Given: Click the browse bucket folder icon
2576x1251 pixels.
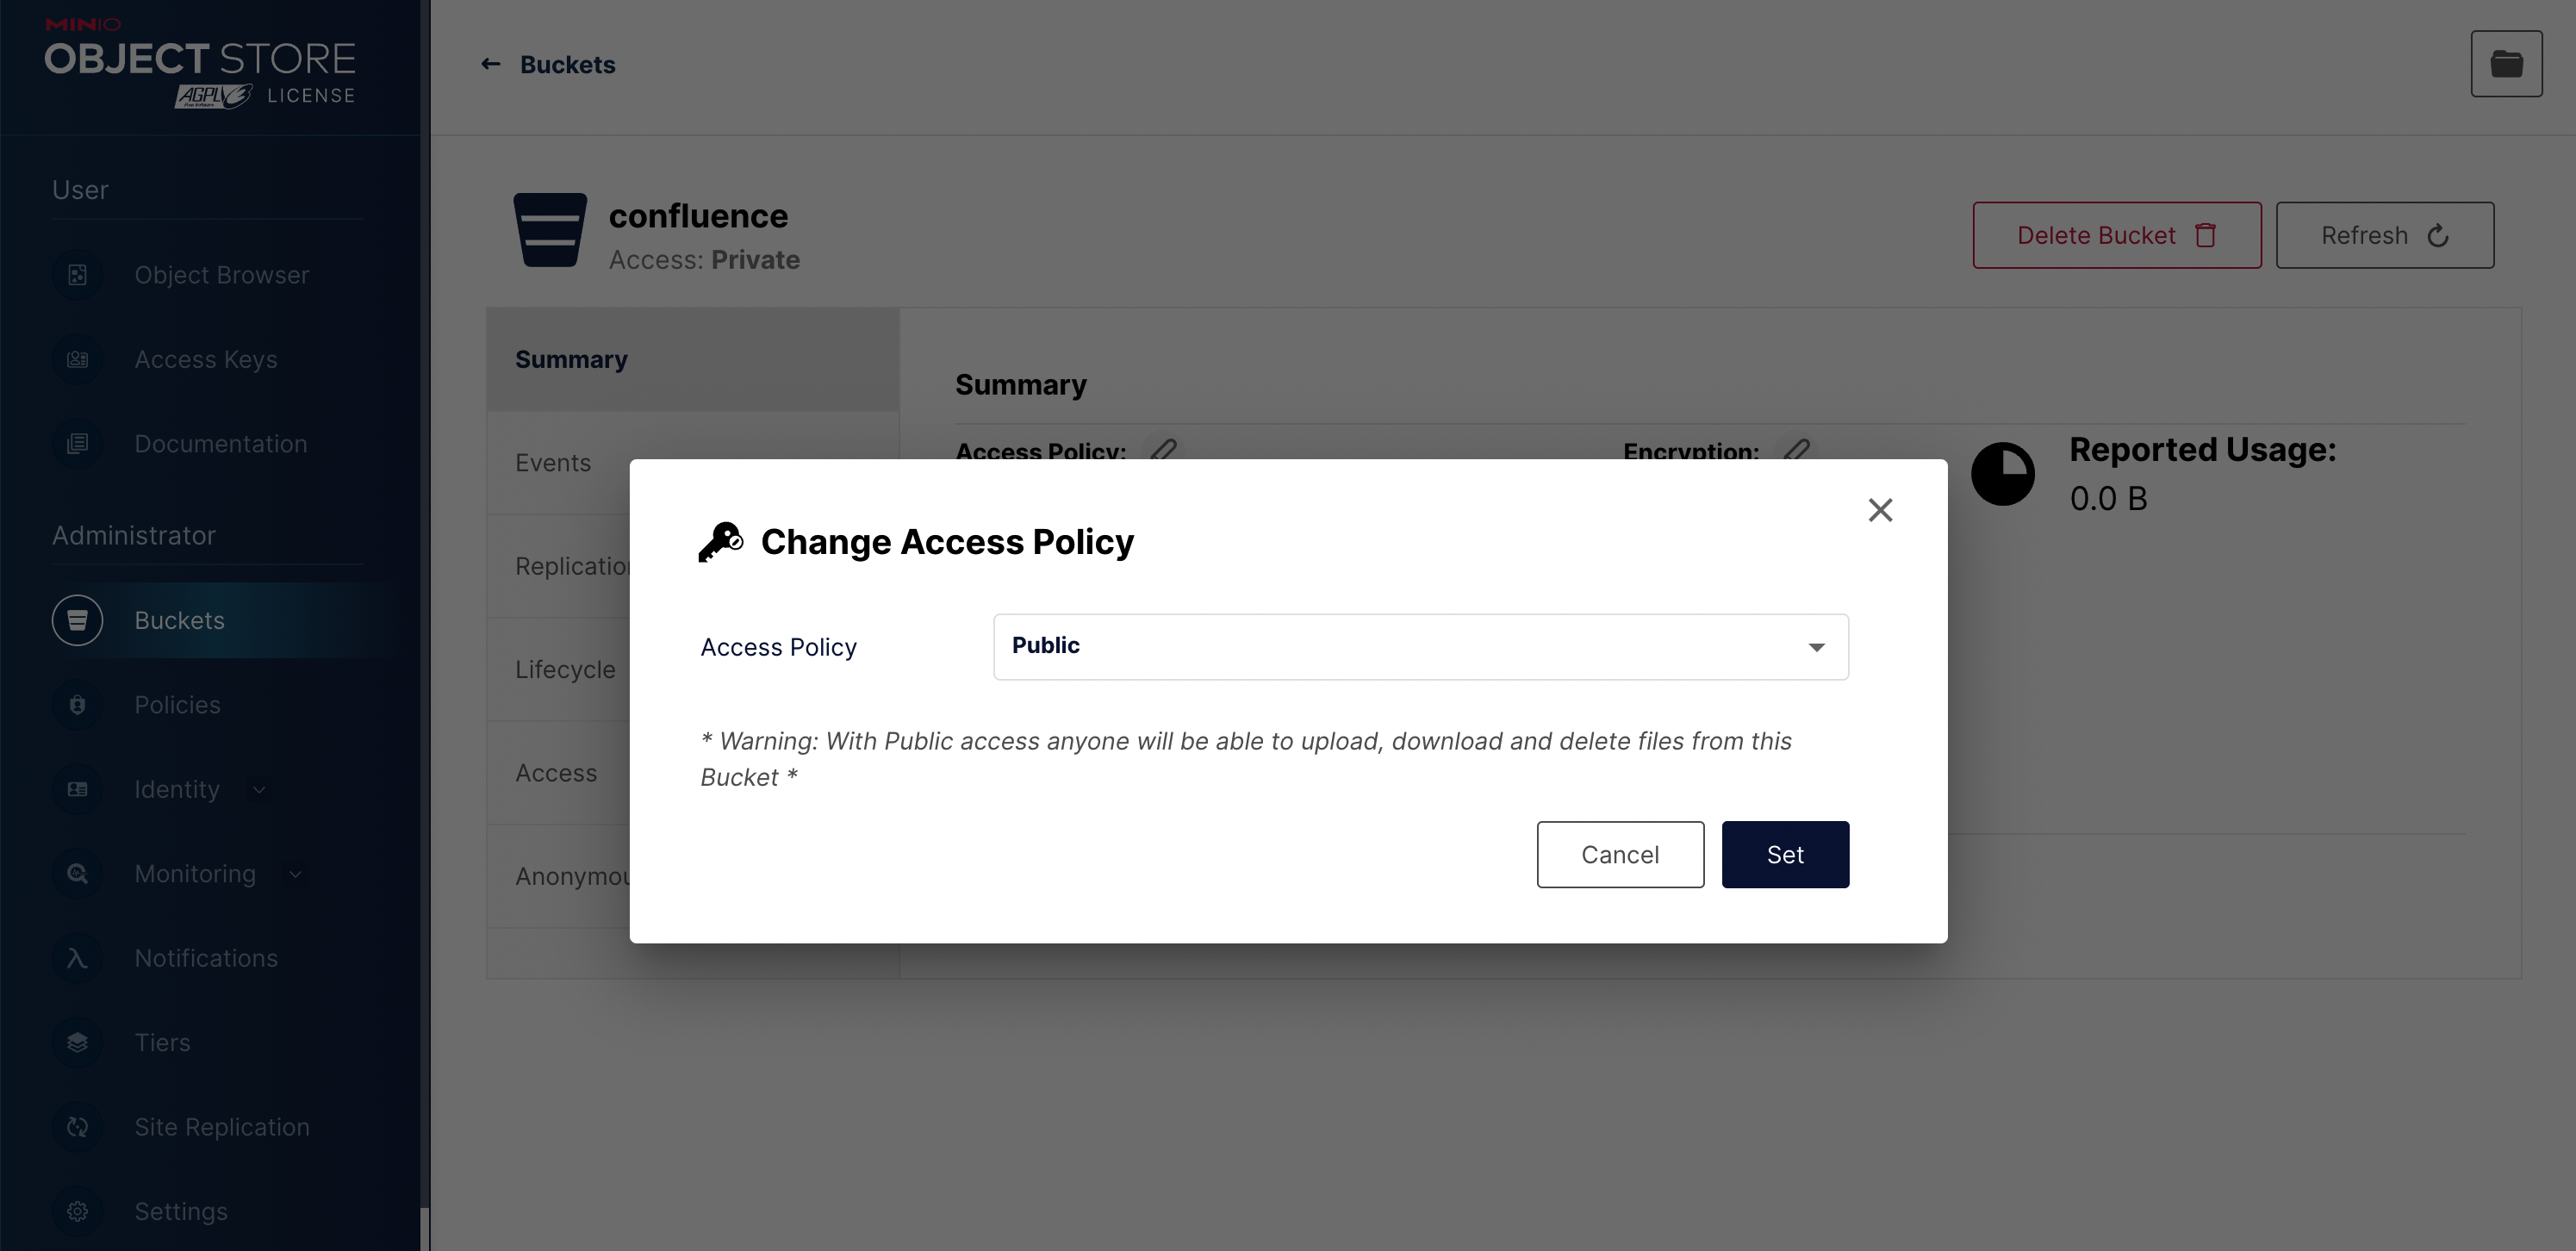Looking at the screenshot, I should click(x=2506, y=64).
